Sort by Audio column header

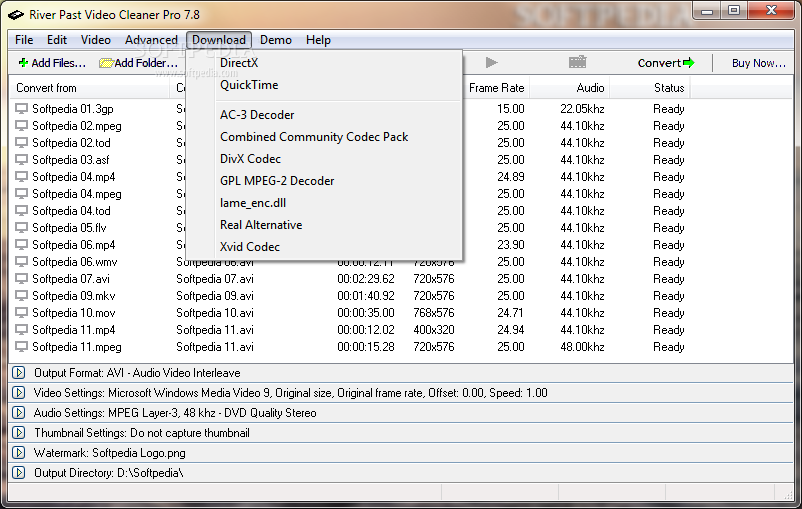click(569, 88)
